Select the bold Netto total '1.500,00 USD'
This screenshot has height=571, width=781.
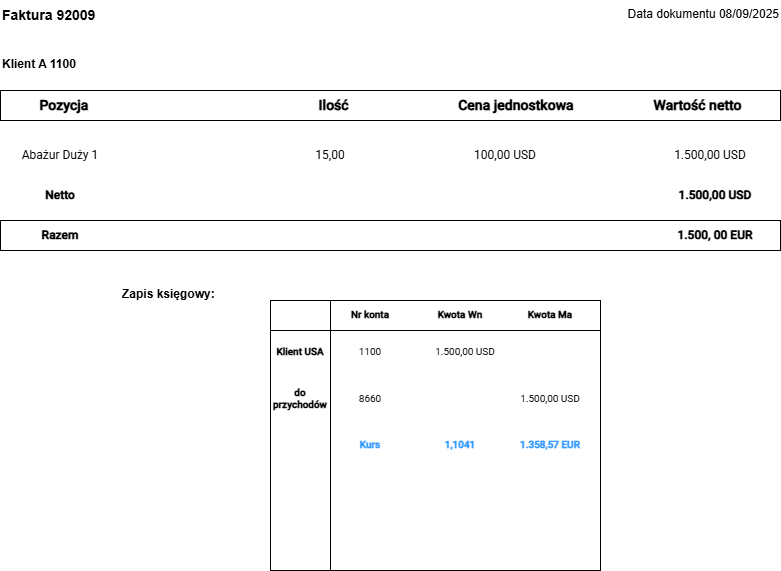tap(715, 195)
